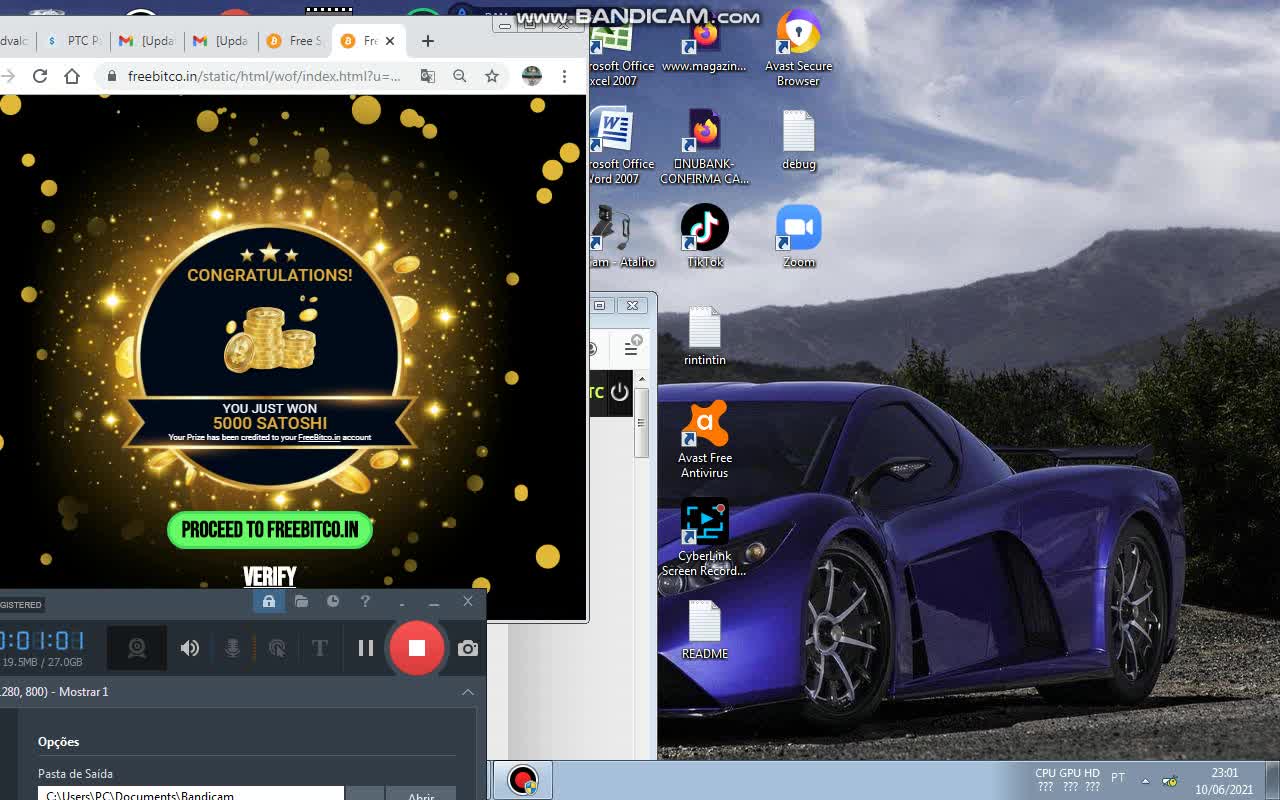
Task: Toggle Bandicam webcam overlay icon
Action: pyautogui.click(x=137, y=648)
